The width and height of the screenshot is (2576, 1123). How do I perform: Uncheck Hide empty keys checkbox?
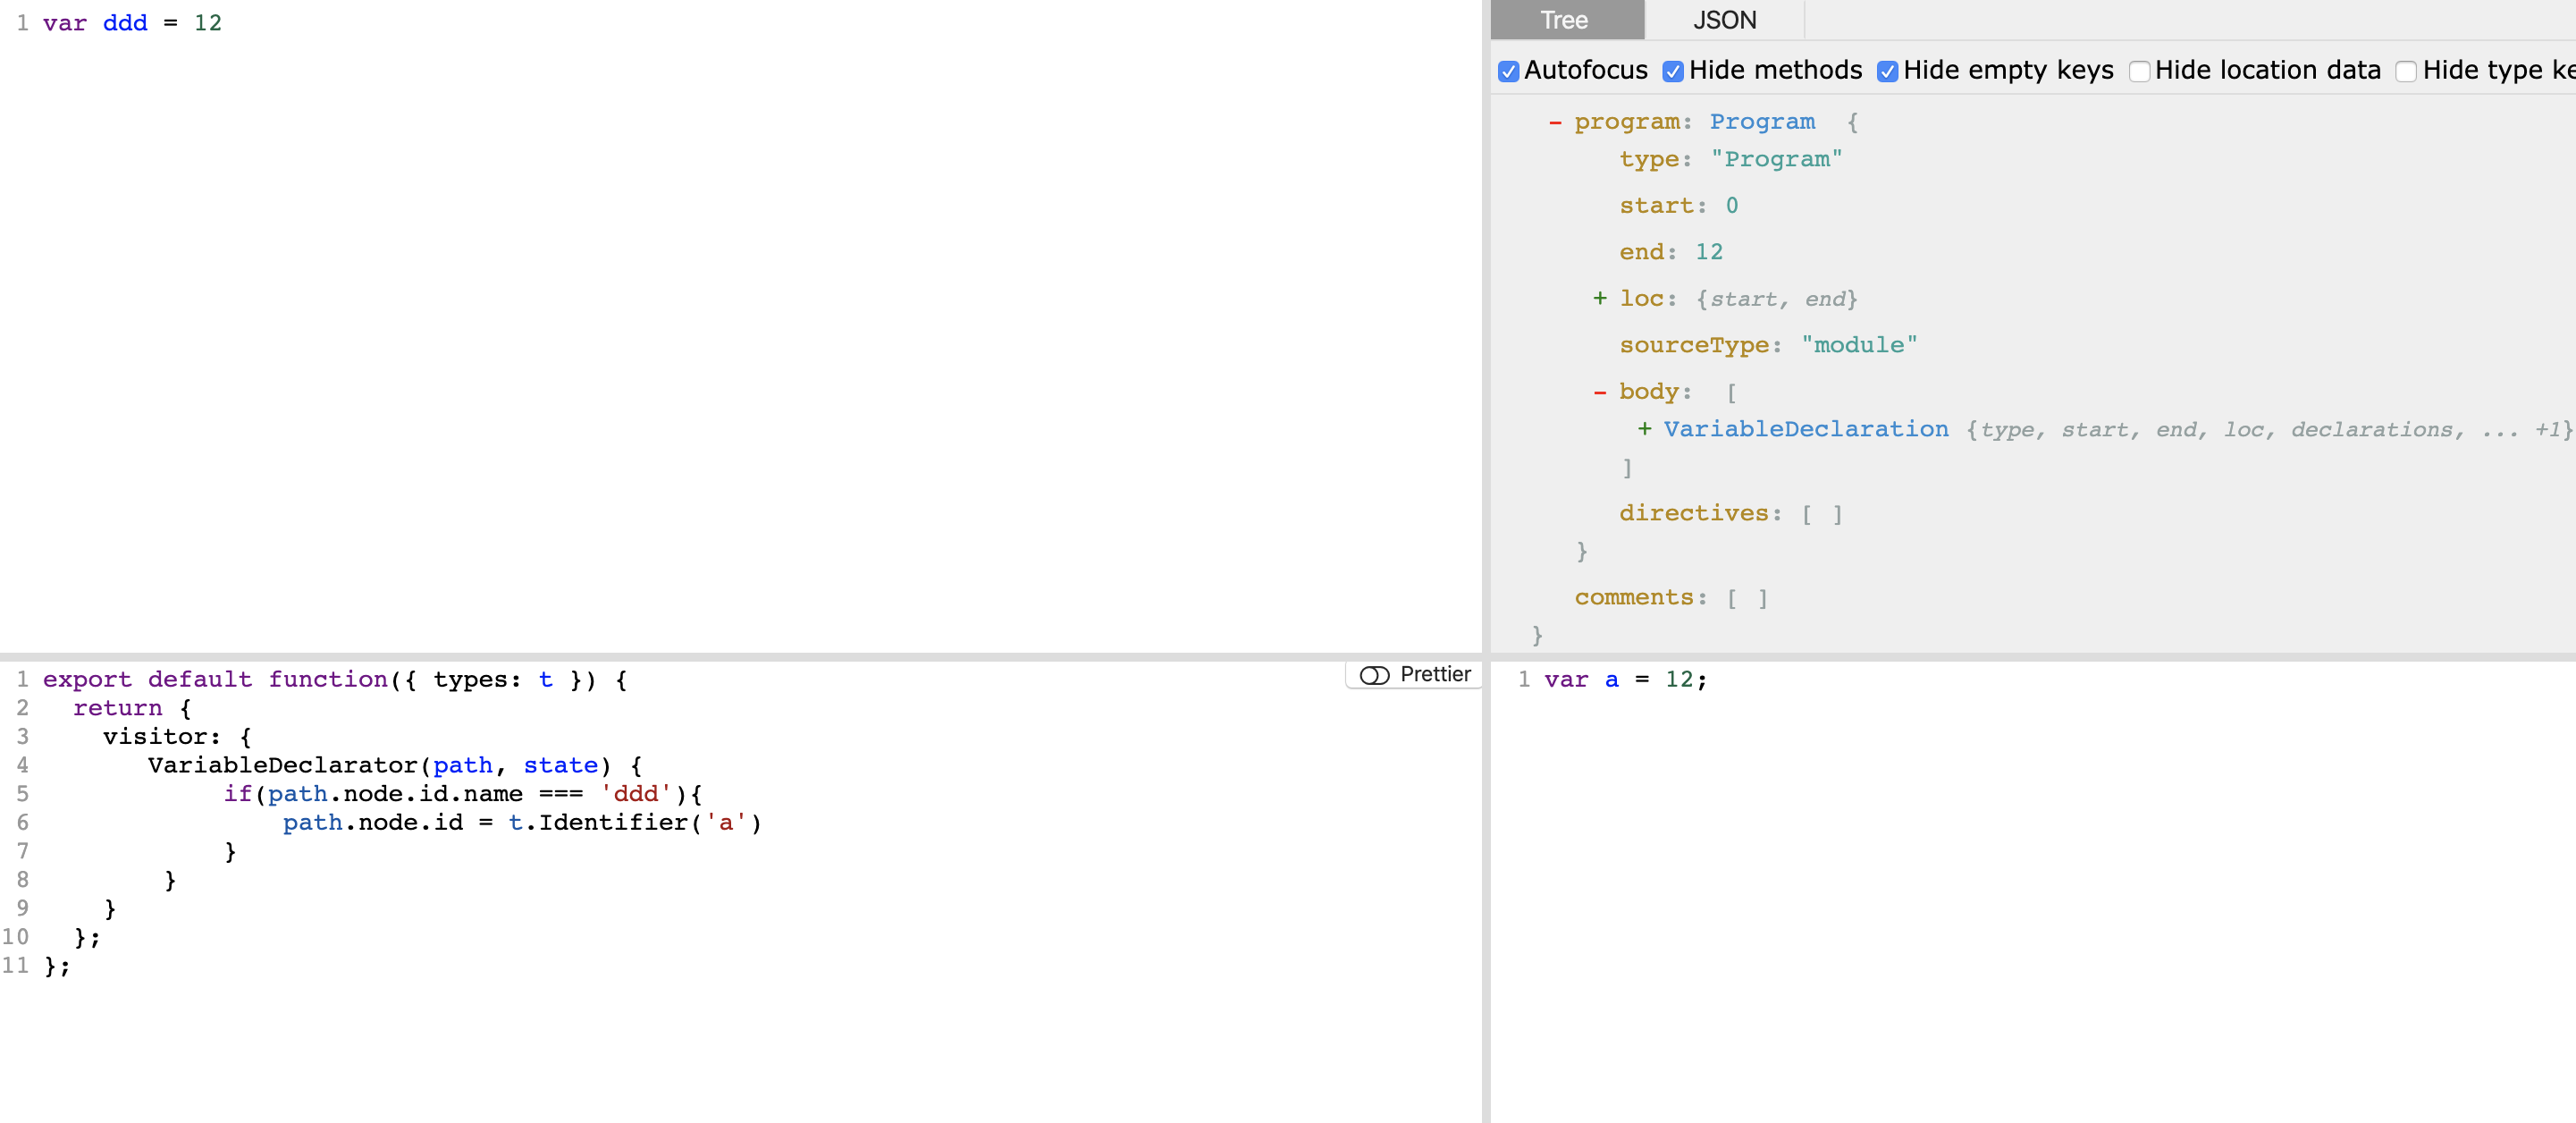tap(1887, 71)
